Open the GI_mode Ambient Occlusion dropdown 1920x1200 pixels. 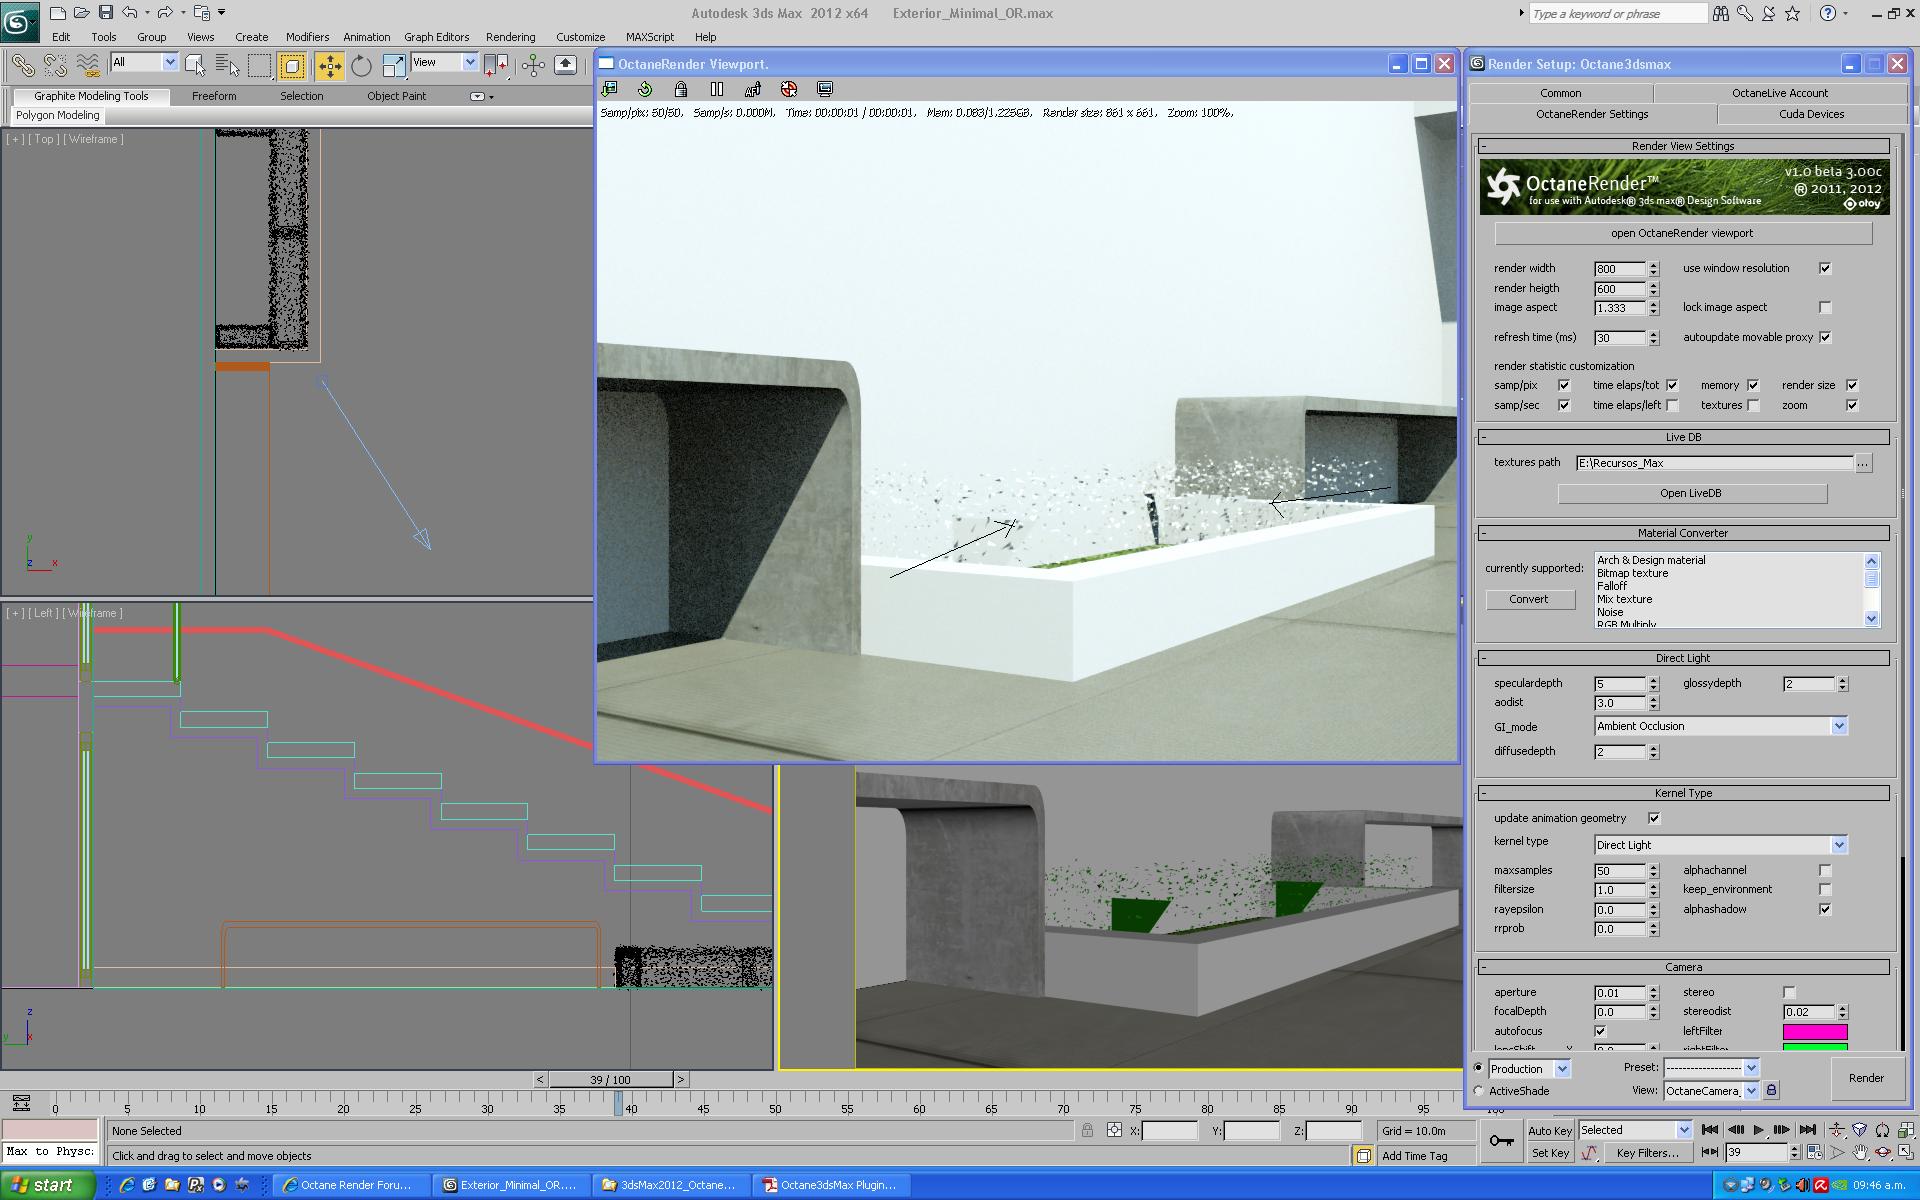[1838, 726]
